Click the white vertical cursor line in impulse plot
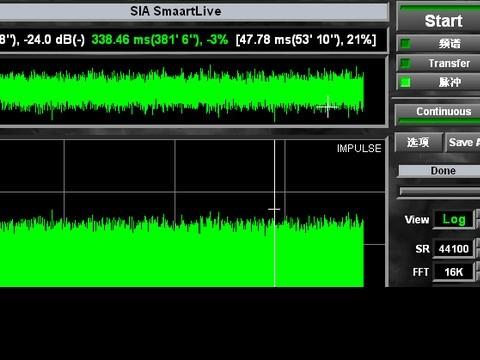This screenshot has width=480, height=360. pyautogui.click(x=275, y=213)
